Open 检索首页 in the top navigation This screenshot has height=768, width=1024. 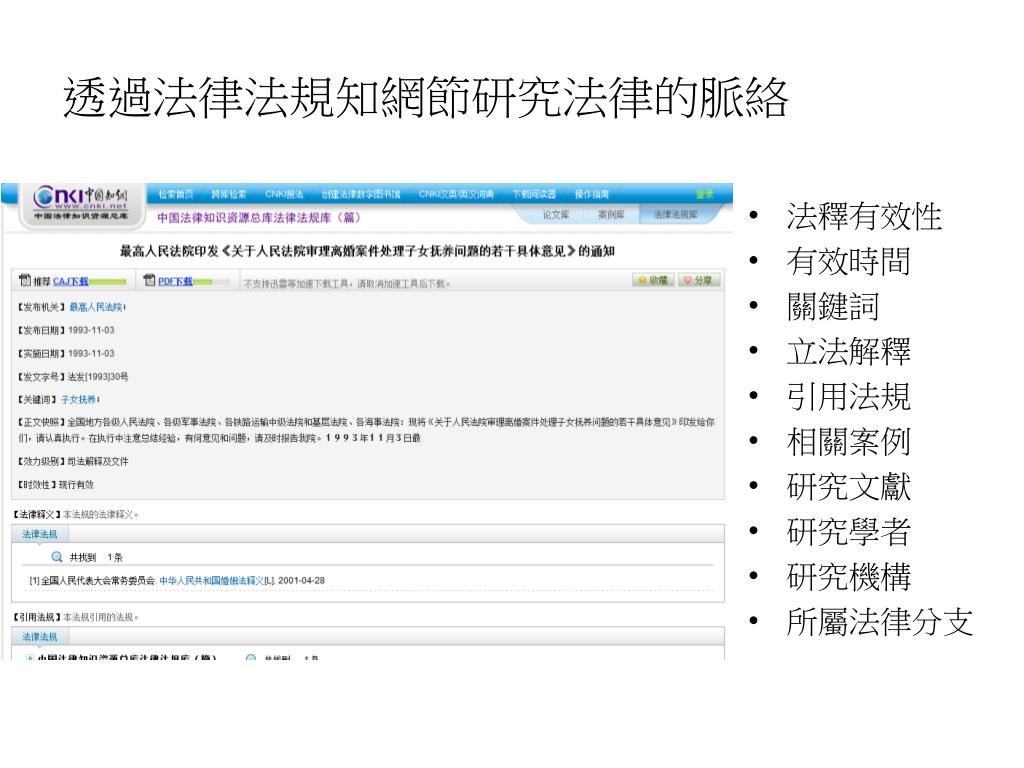coord(175,194)
